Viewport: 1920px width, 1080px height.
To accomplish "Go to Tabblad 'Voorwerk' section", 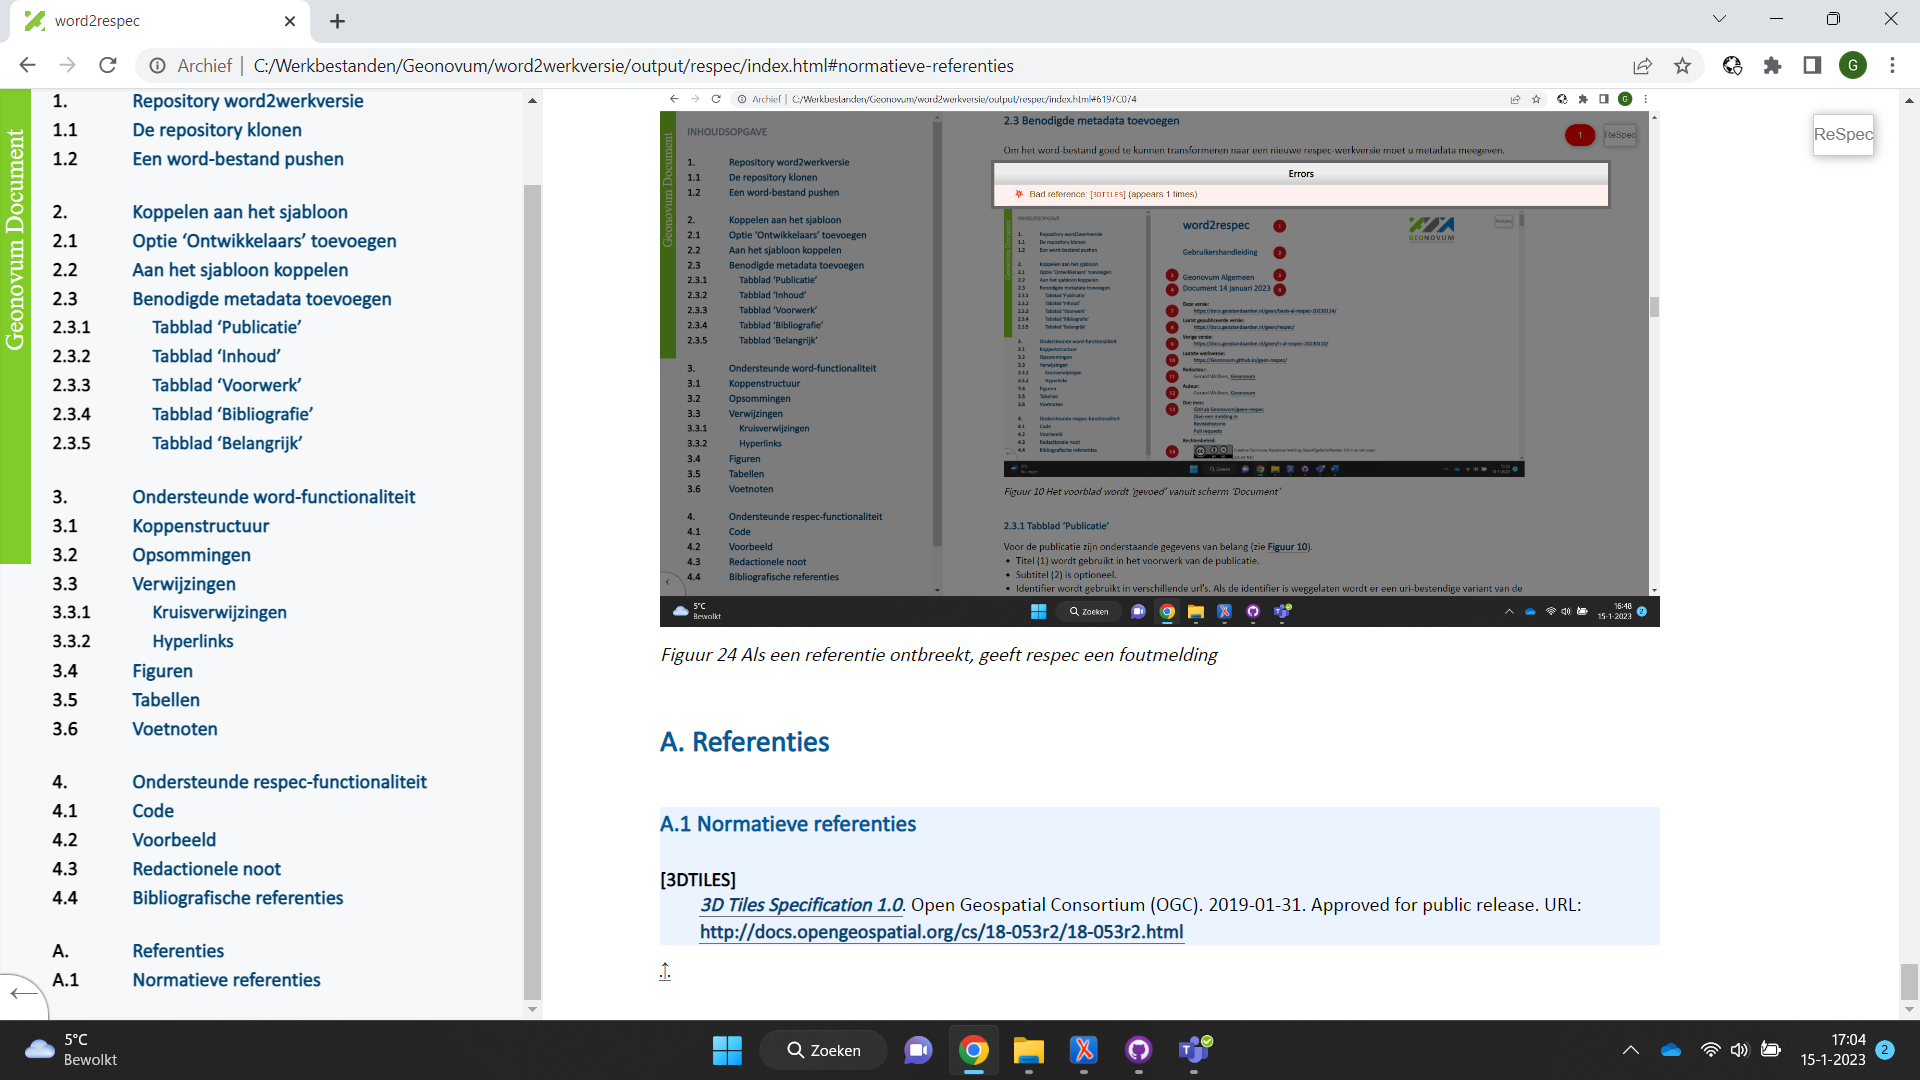I will (x=226, y=385).
